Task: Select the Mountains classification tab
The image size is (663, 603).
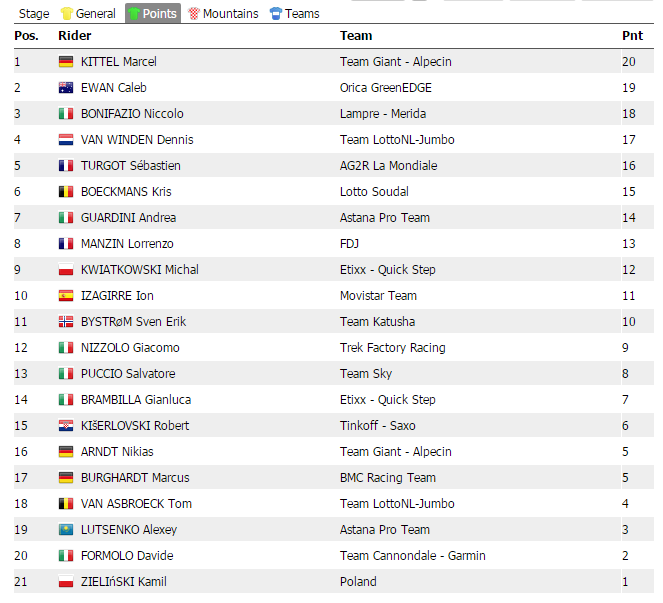Action: pyautogui.click(x=223, y=14)
